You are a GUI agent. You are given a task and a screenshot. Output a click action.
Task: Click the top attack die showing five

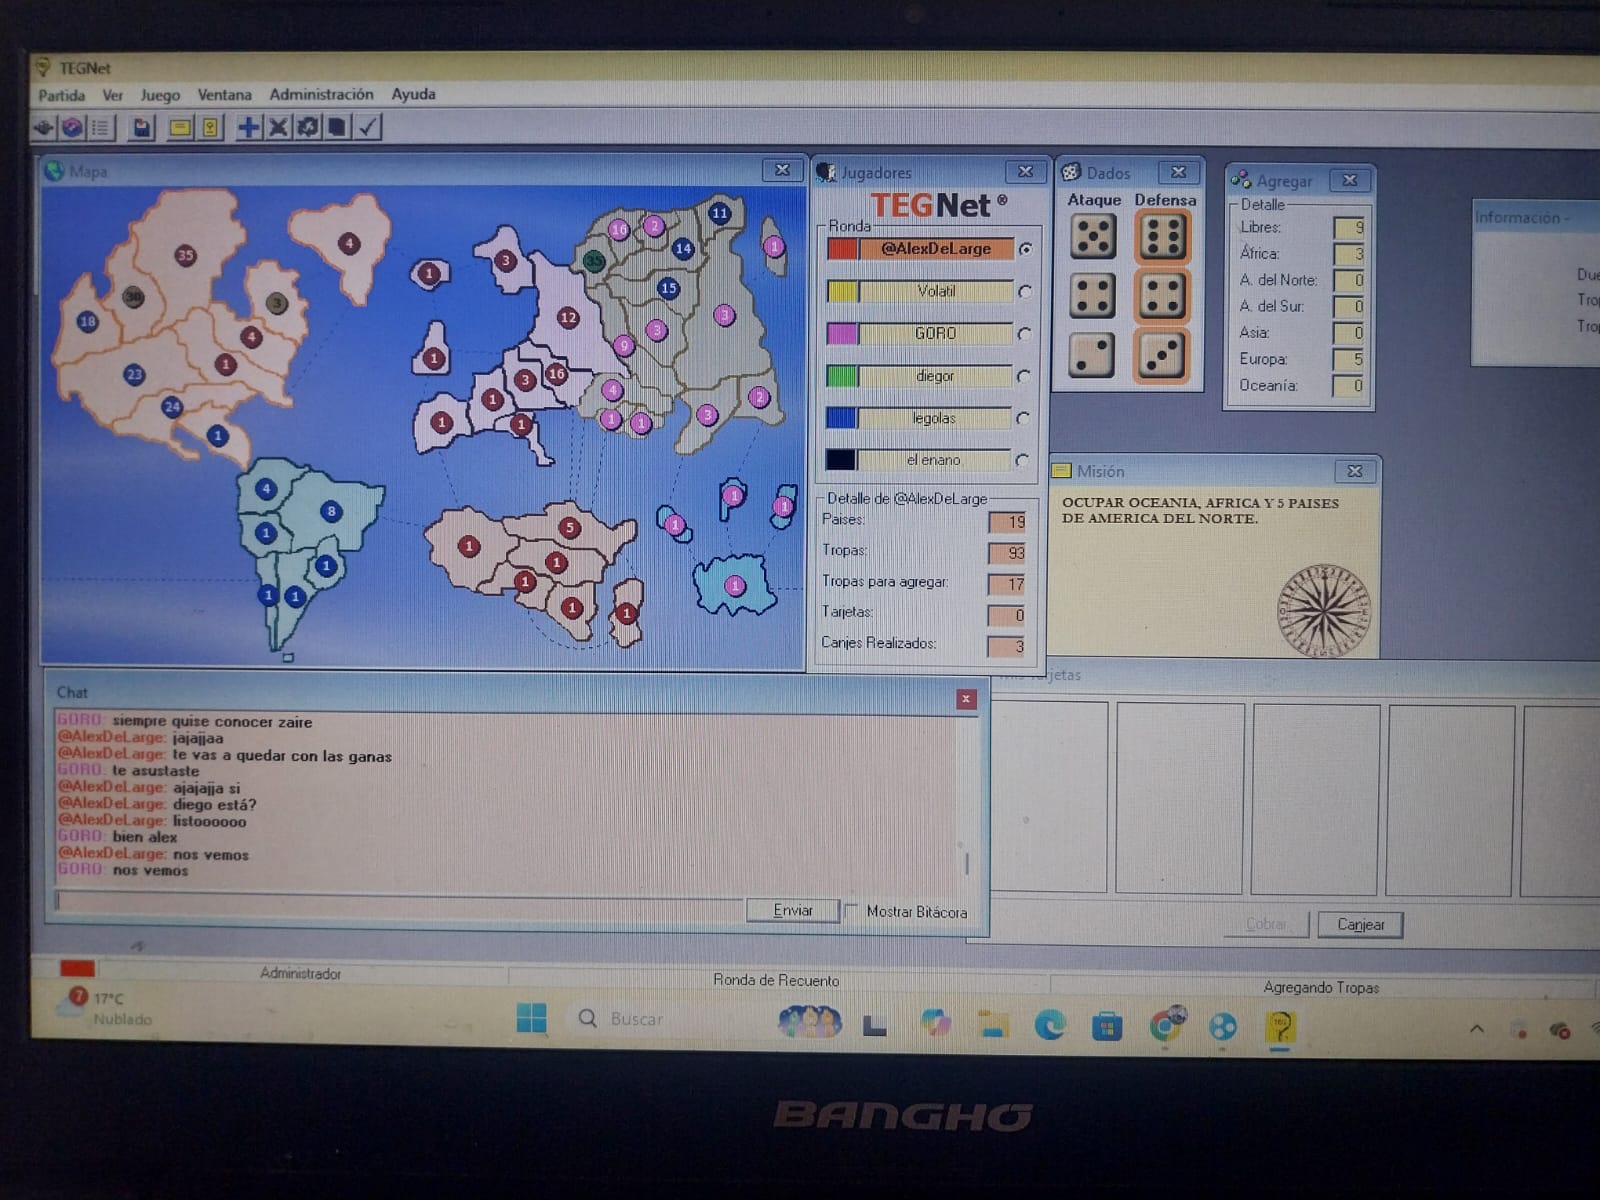click(1092, 237)
